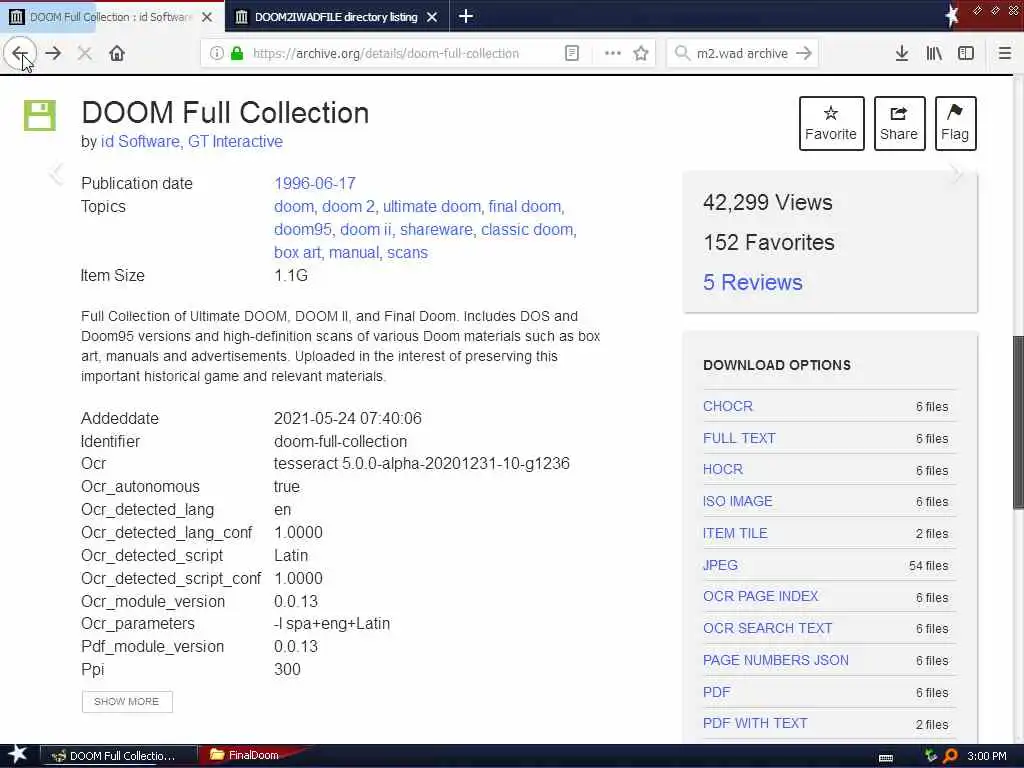Click the green network tray icon
Image resolution: width=1024 pixels, height=768 pixels.
point(931,756)
